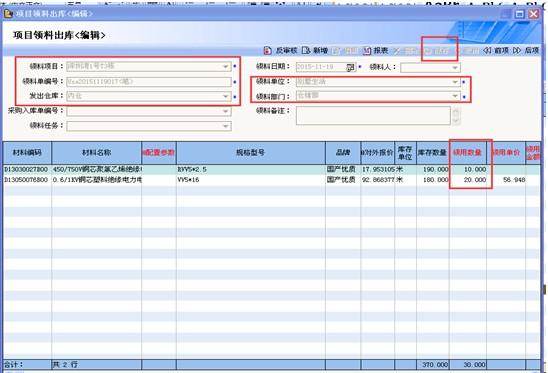Click the 材料名称 column header
Screen dimensions: 548x373
coord(96,153)
